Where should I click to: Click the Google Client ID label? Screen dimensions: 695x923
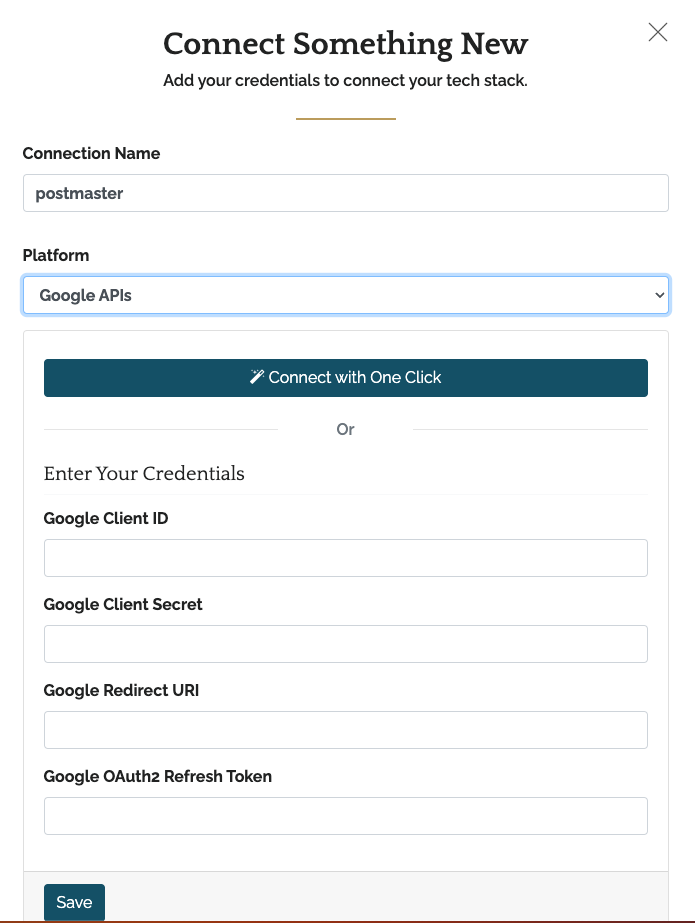coord(106,518)
